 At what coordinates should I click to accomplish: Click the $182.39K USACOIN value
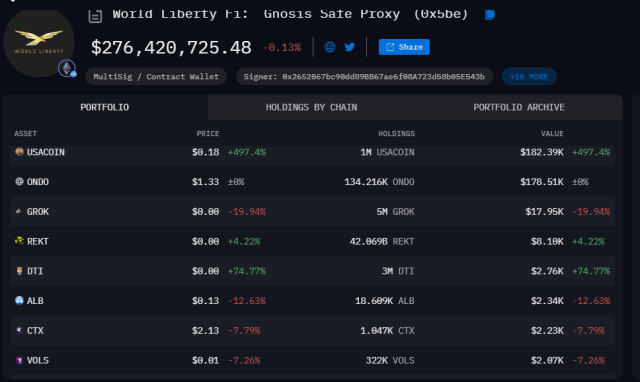542,152
